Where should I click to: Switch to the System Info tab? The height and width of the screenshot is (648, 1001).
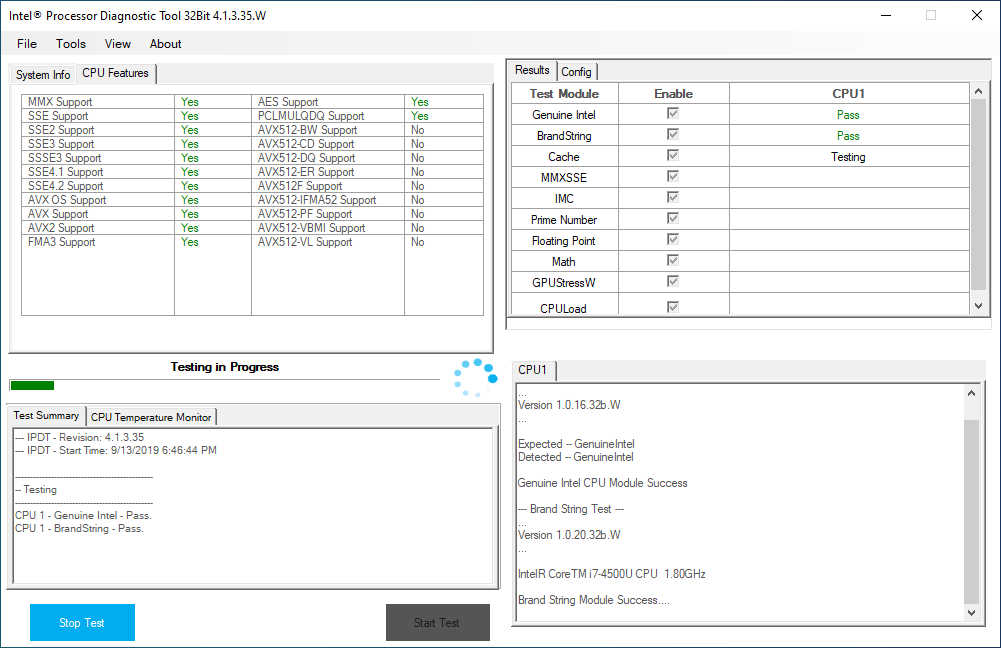[x=43, y=75]
